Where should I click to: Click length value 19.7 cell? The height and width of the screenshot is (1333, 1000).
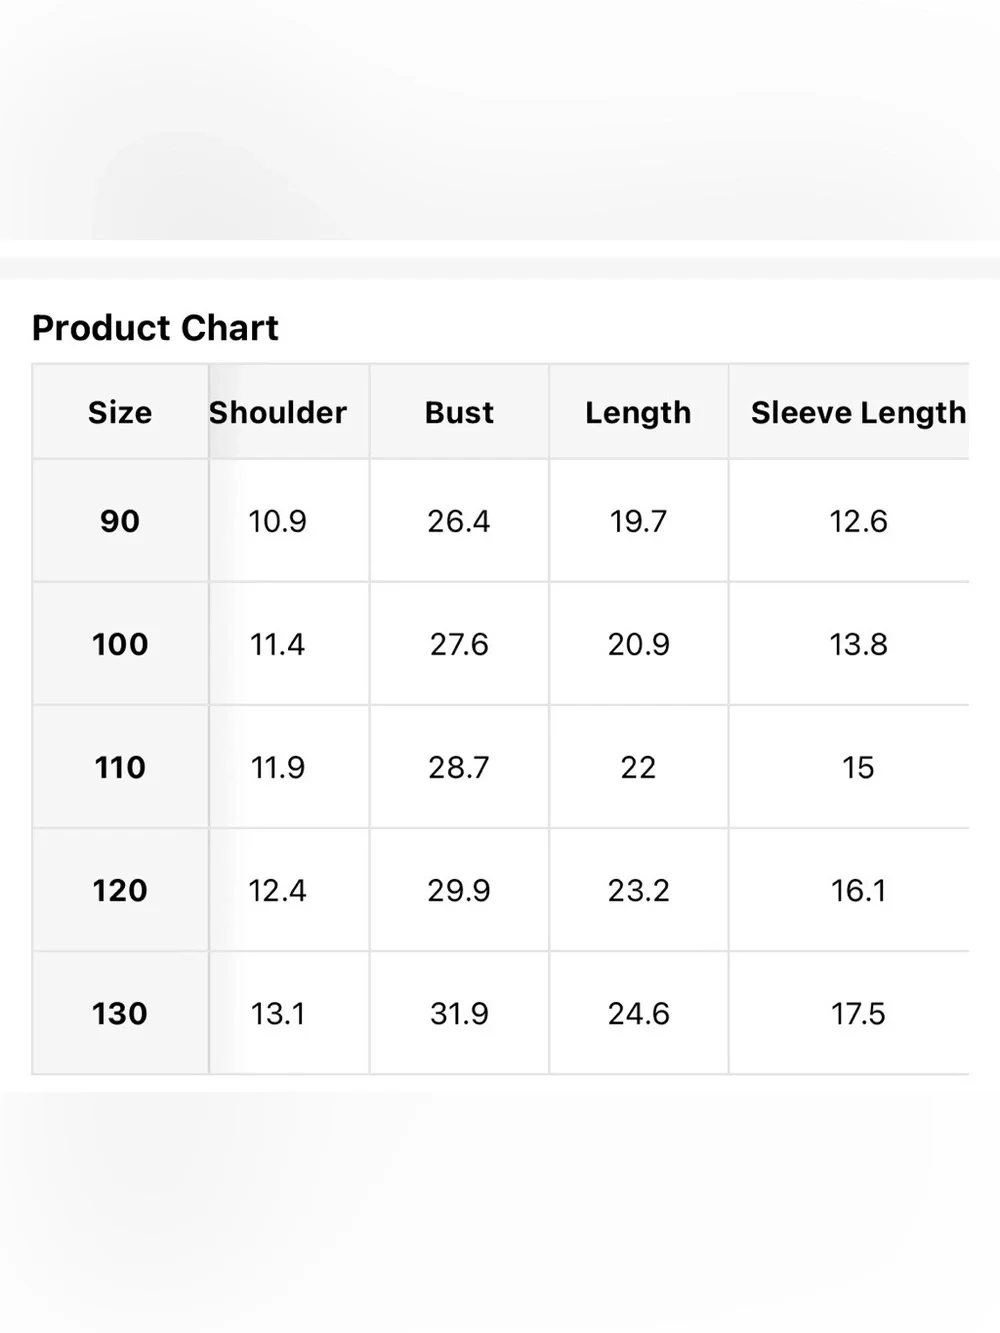pos(638,521)
